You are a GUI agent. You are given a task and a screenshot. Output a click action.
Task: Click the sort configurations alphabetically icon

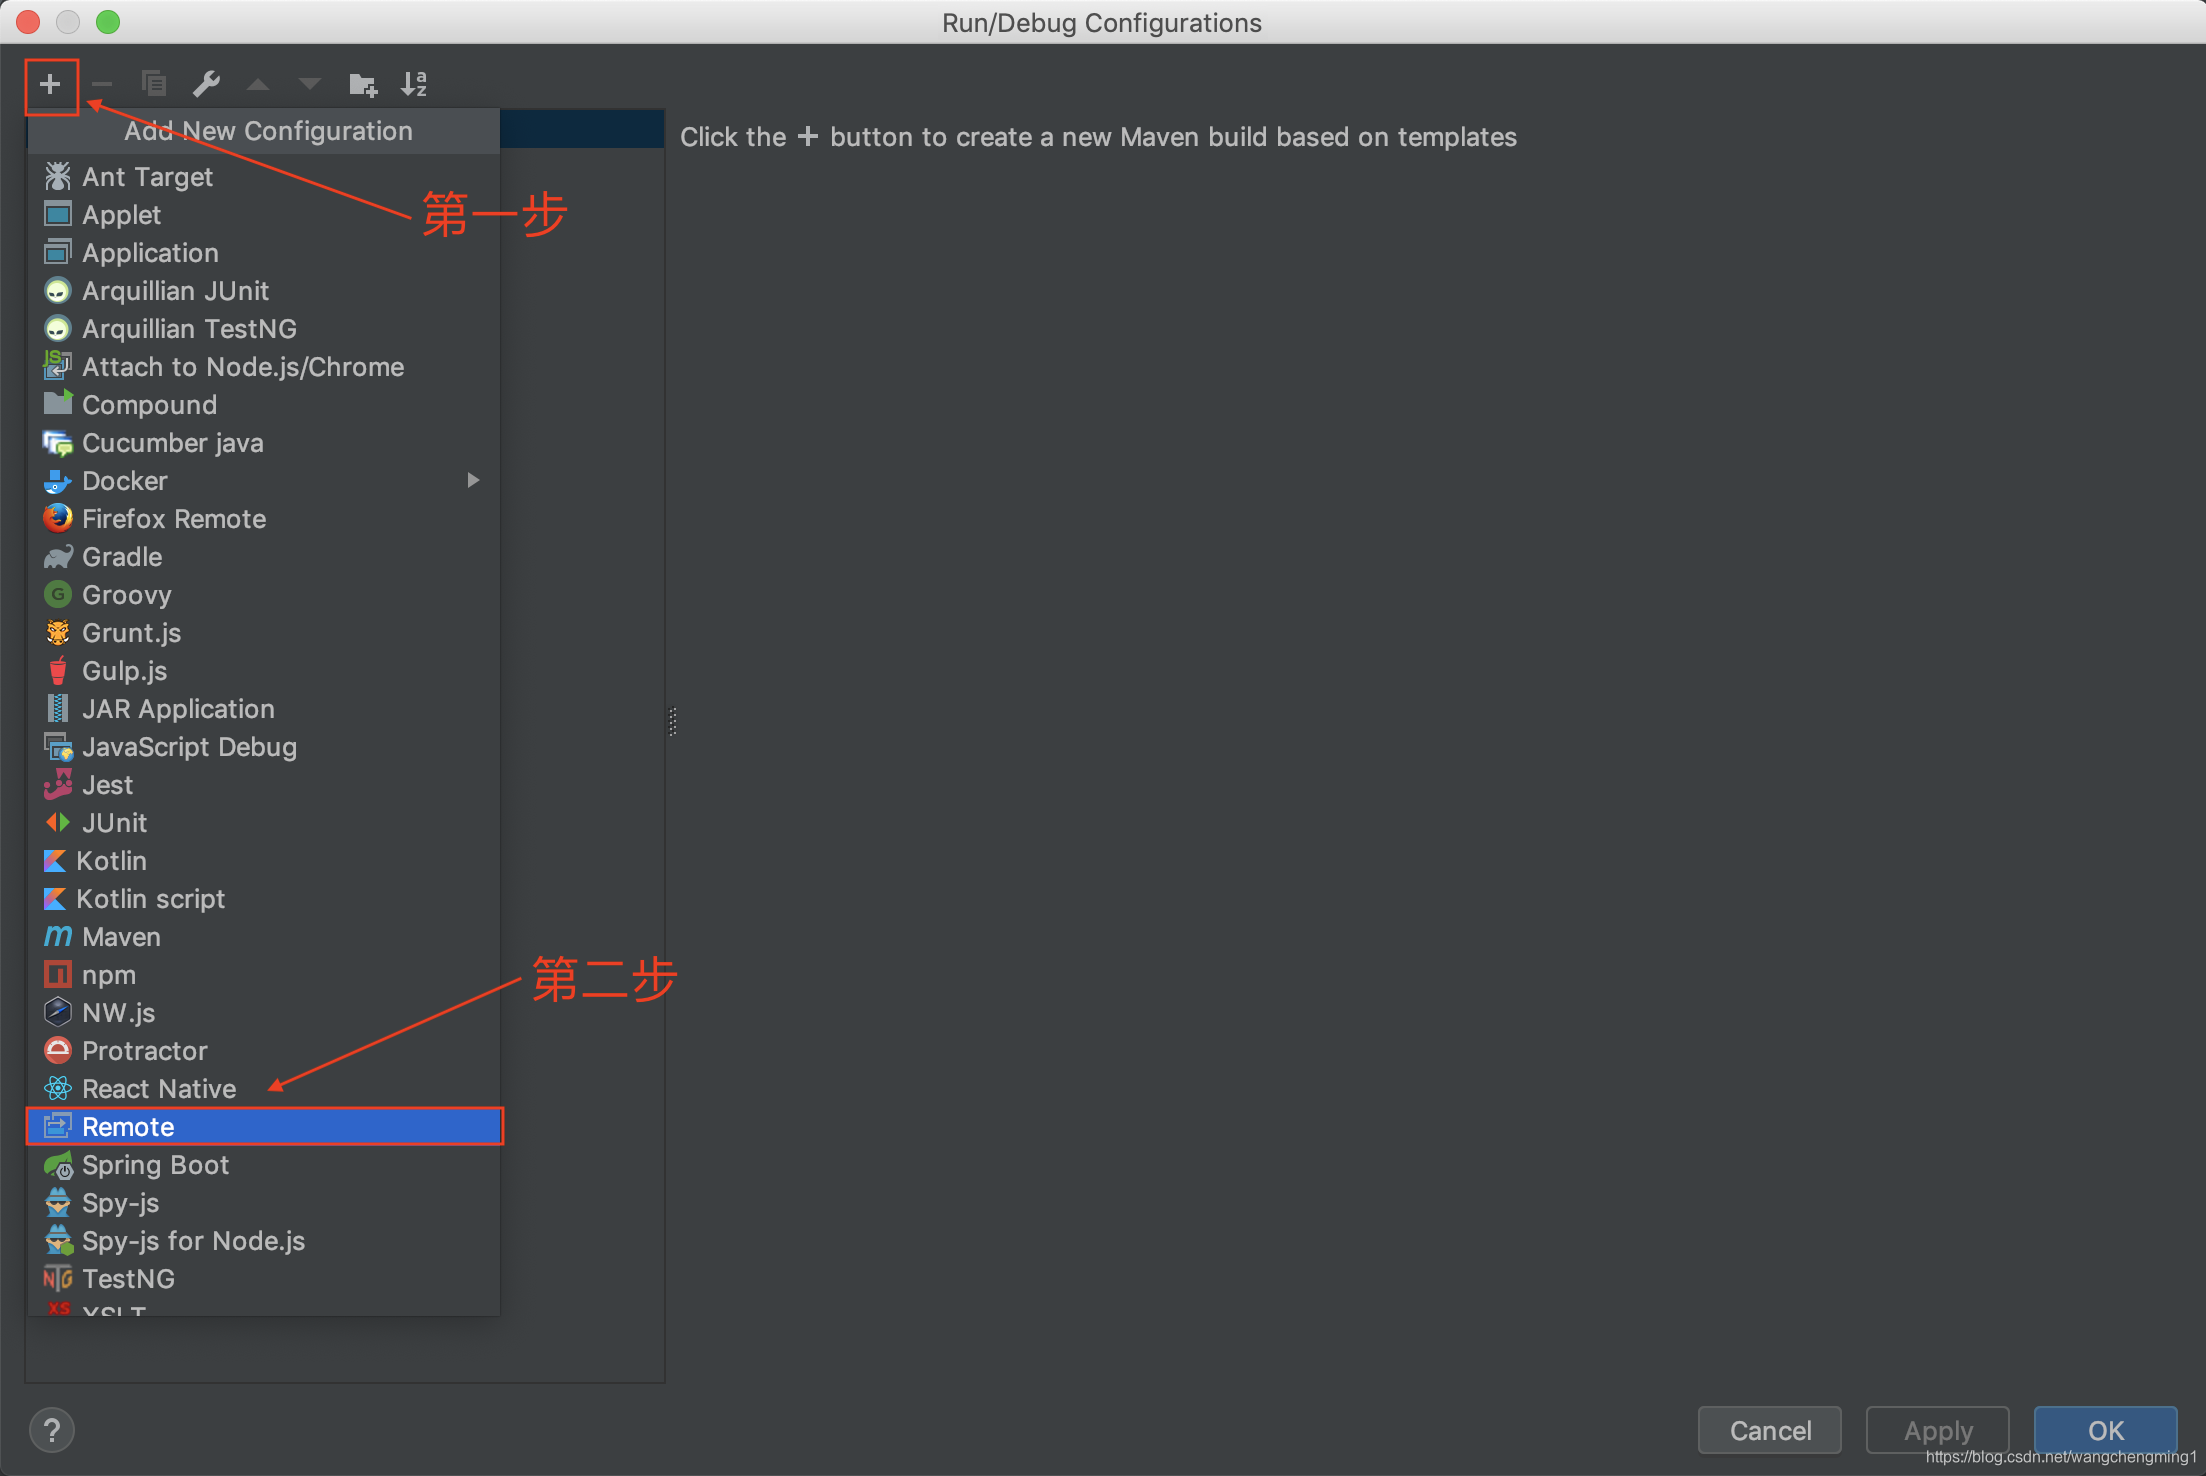coord(414,85)
